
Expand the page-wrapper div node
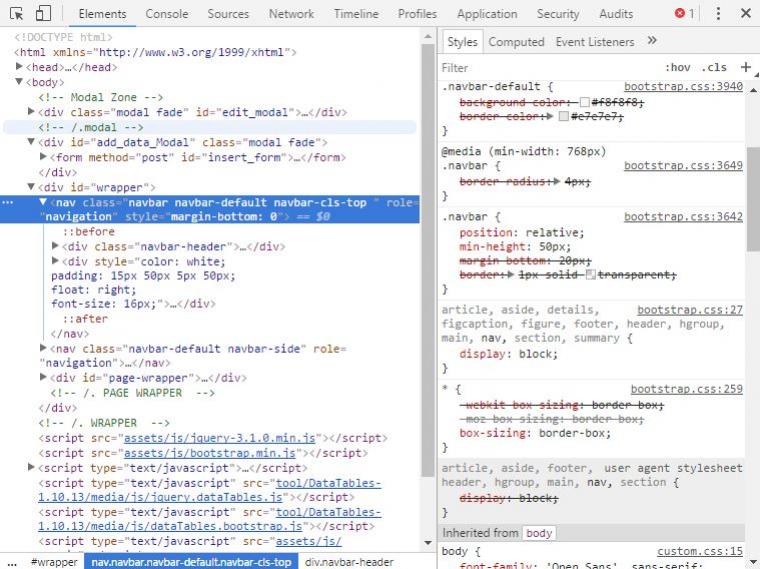(x=43, y=378)
